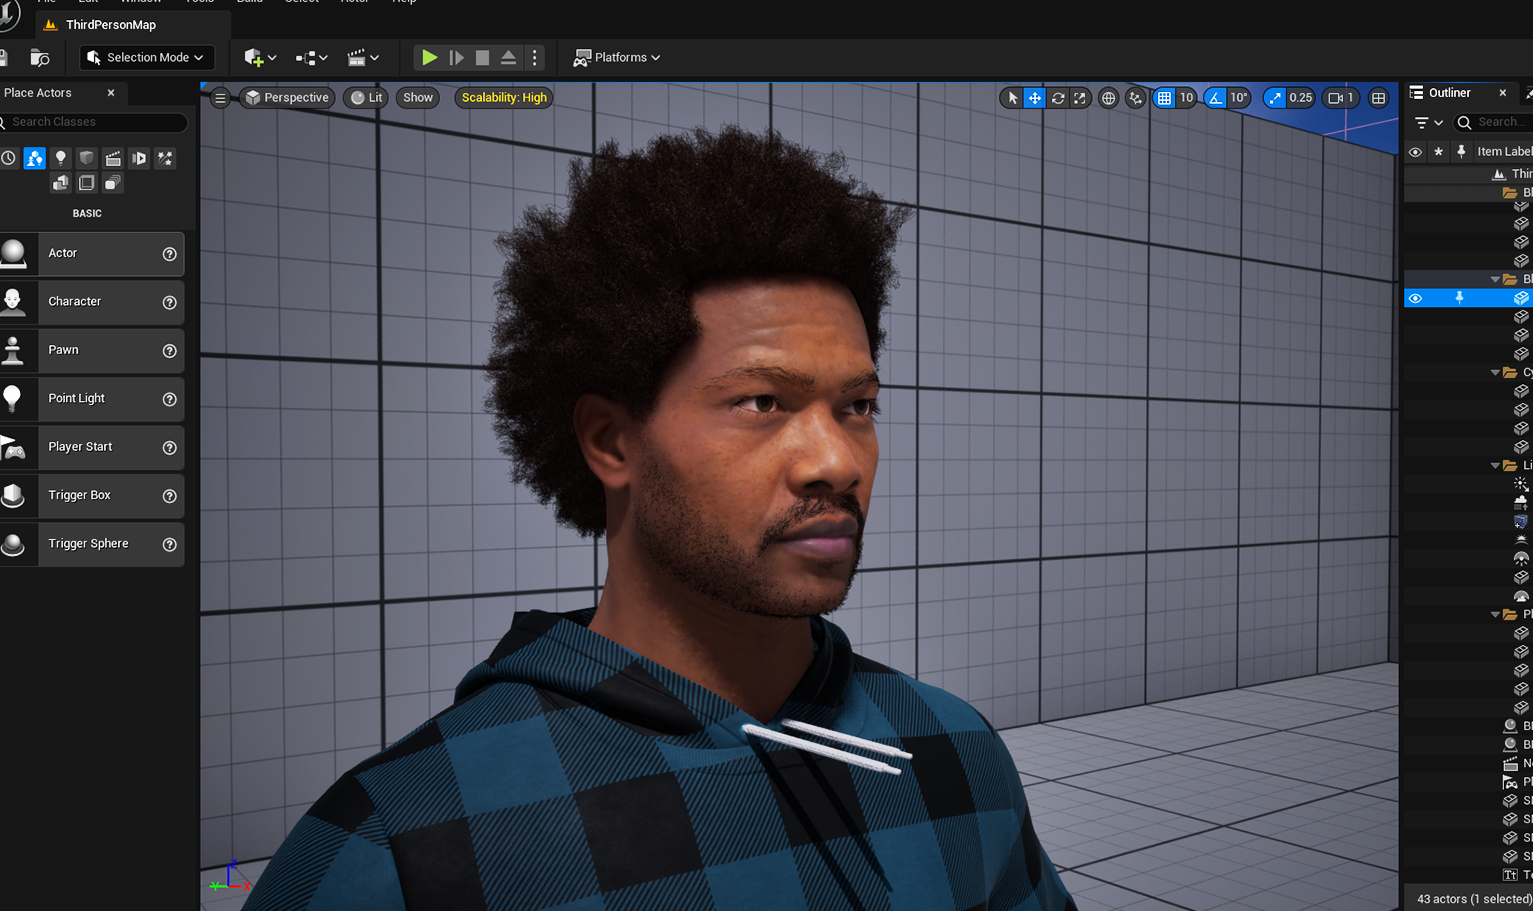Toggle world/local coordinate globe icon
The width and height of the screenshot is (1533, 911).
1108,98
